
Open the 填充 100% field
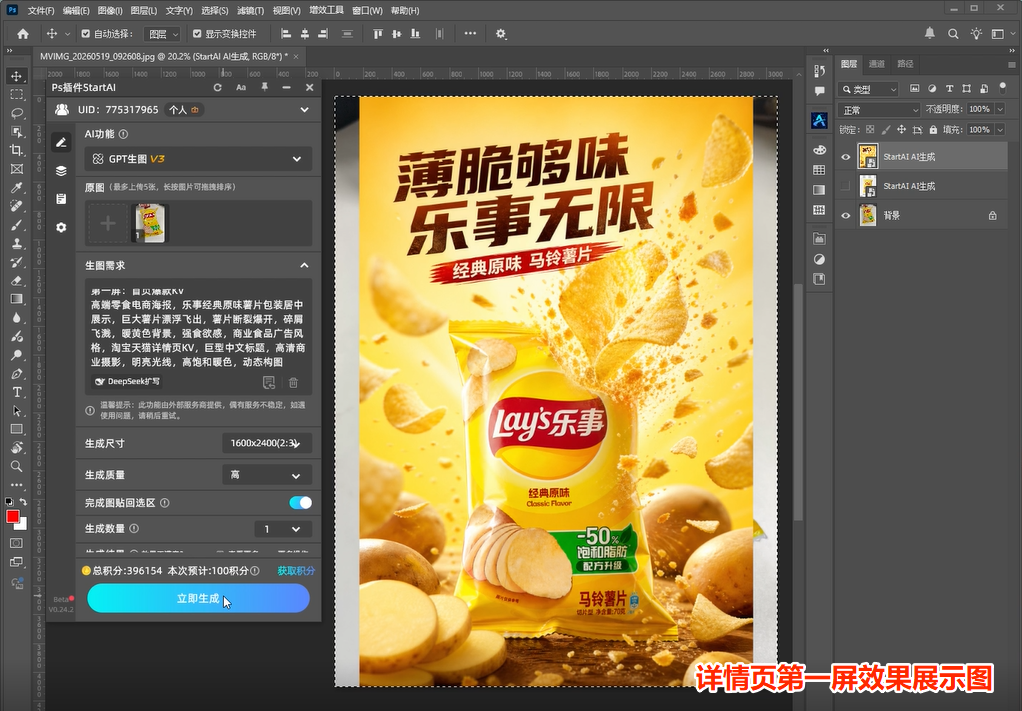click(980, 130)
